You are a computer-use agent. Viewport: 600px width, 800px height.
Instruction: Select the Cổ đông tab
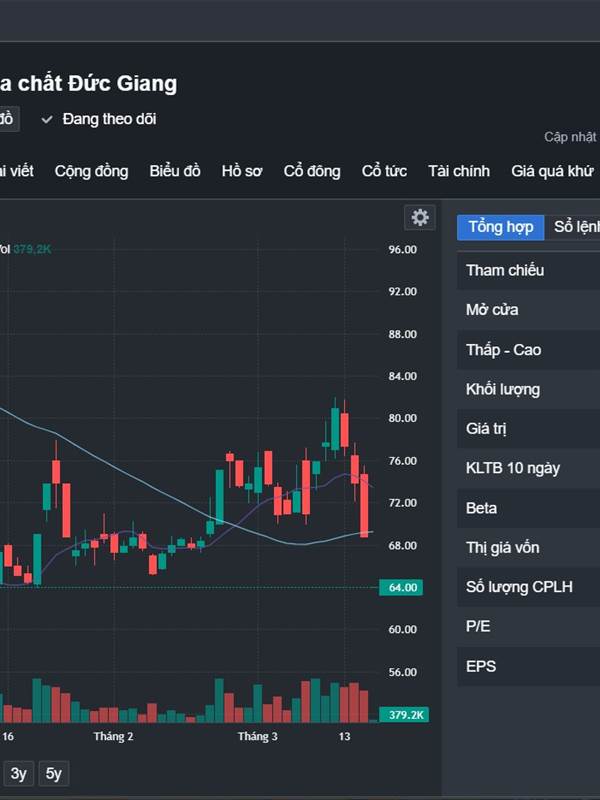[x=312, y=171]
